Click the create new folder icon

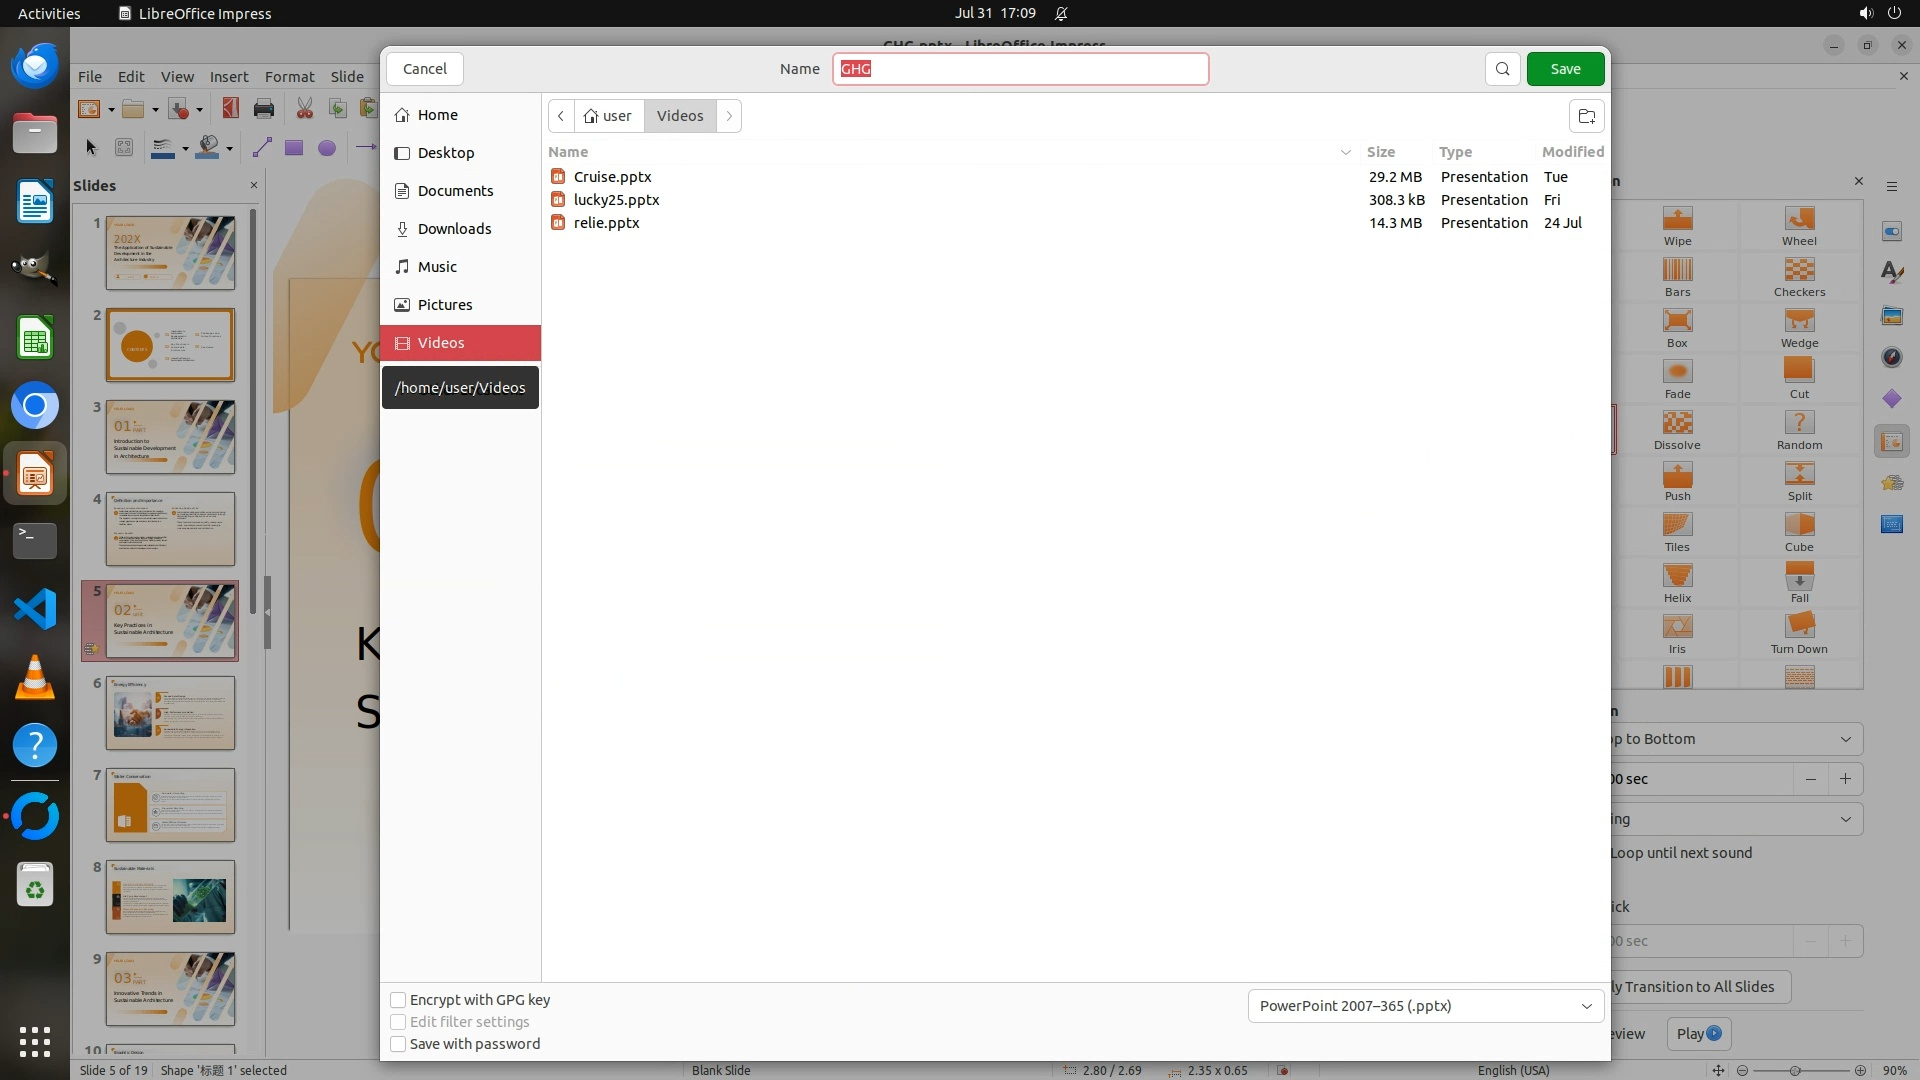1586,116
